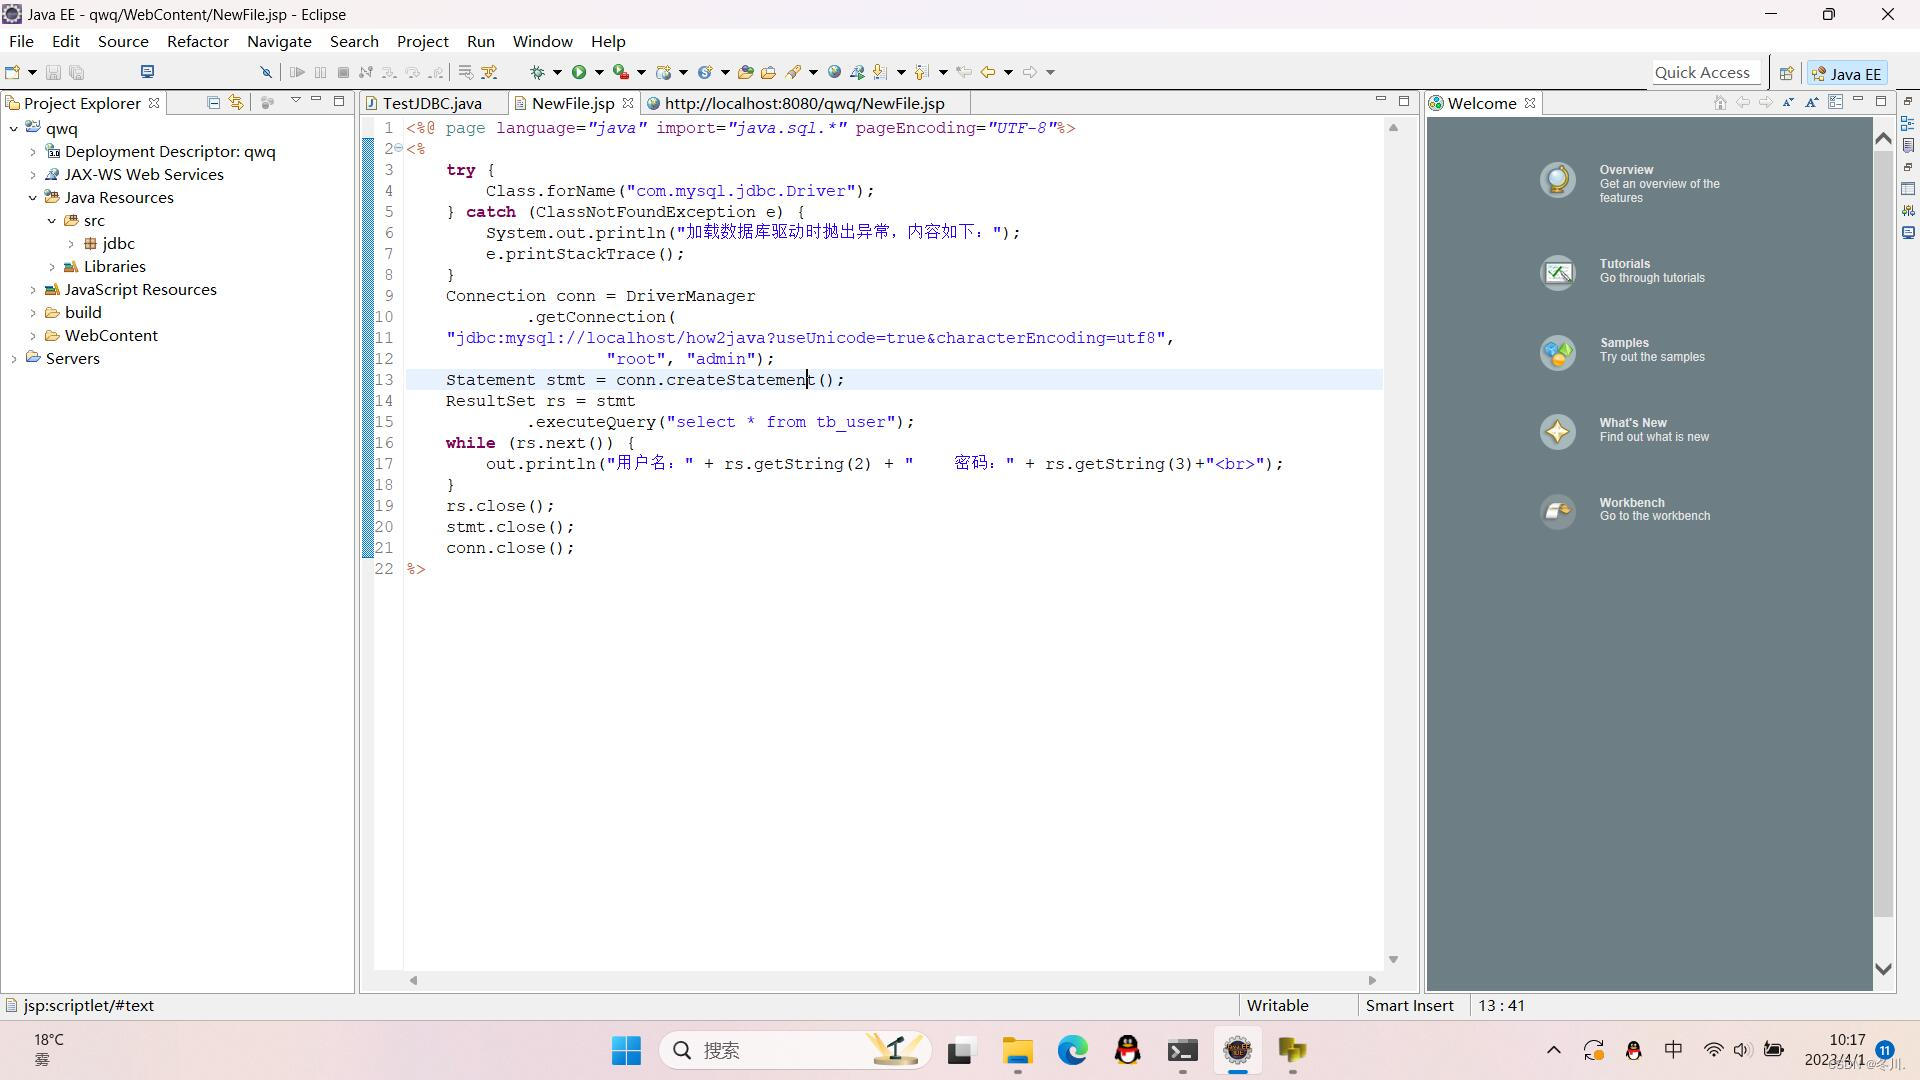
Task: Click the editor horizontal scroll right arrow
Action: tap(1372, 980)
